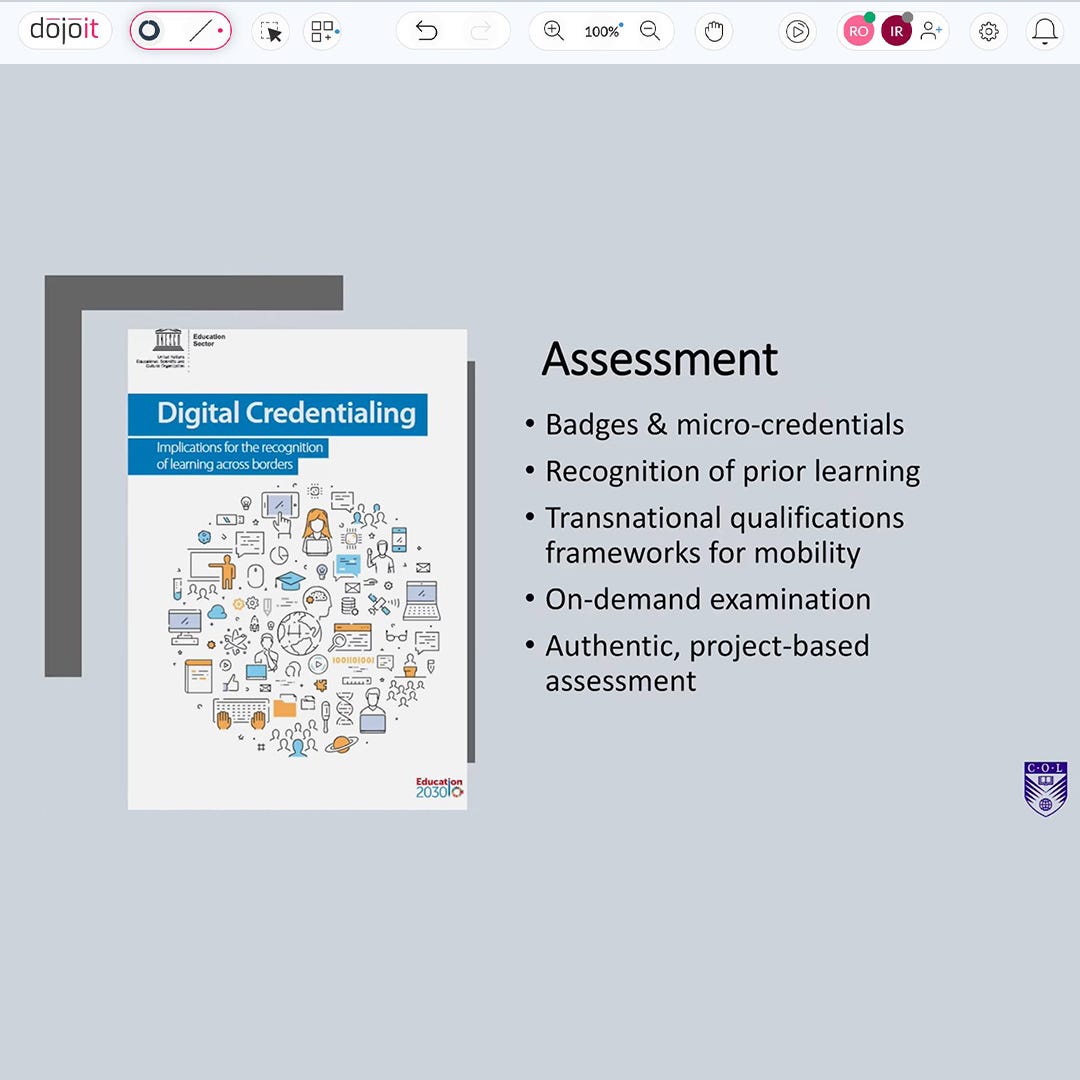The image size is (1080, 1080).
Task: Click the COL shield logo
Action: pos(1046,789)
